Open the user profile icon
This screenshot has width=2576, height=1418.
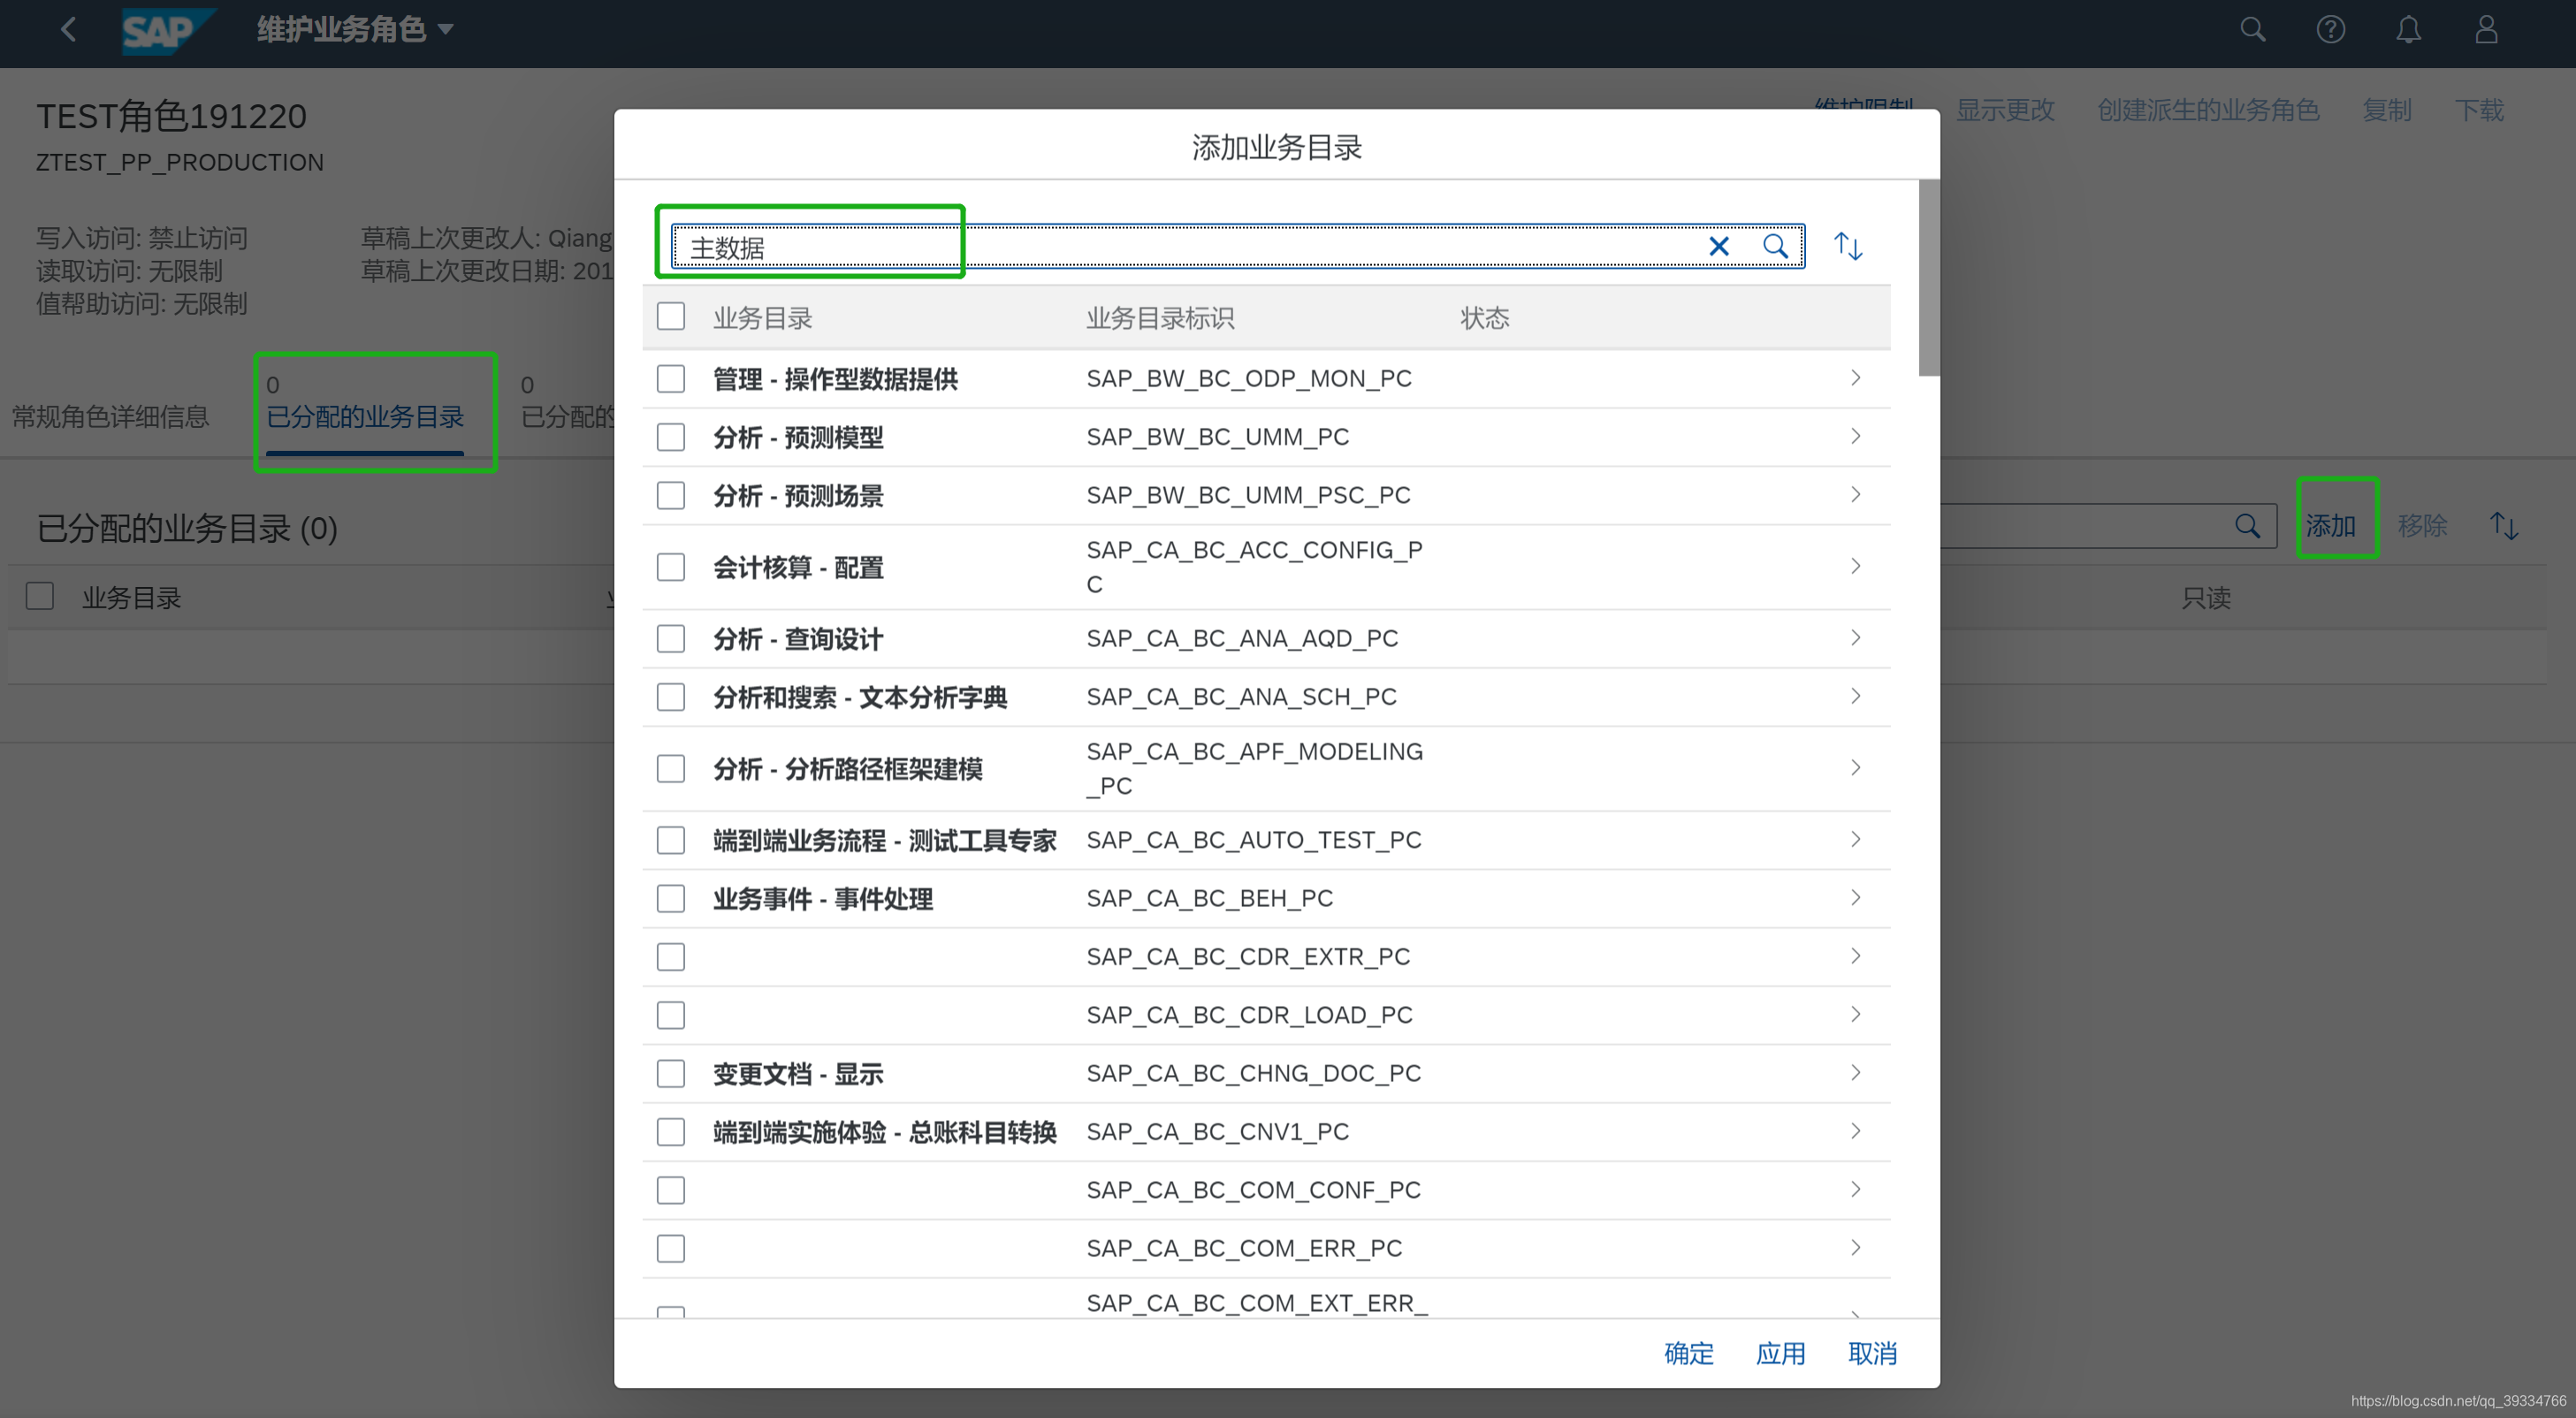coord(2486,30)
